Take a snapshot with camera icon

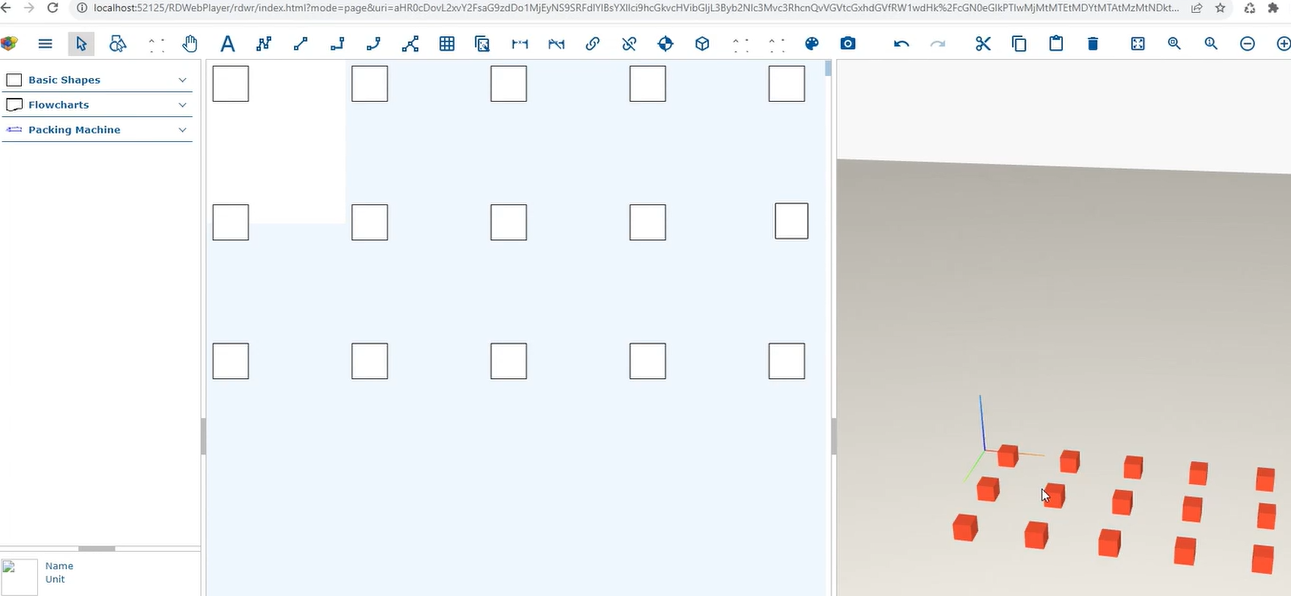coord(848,44)
